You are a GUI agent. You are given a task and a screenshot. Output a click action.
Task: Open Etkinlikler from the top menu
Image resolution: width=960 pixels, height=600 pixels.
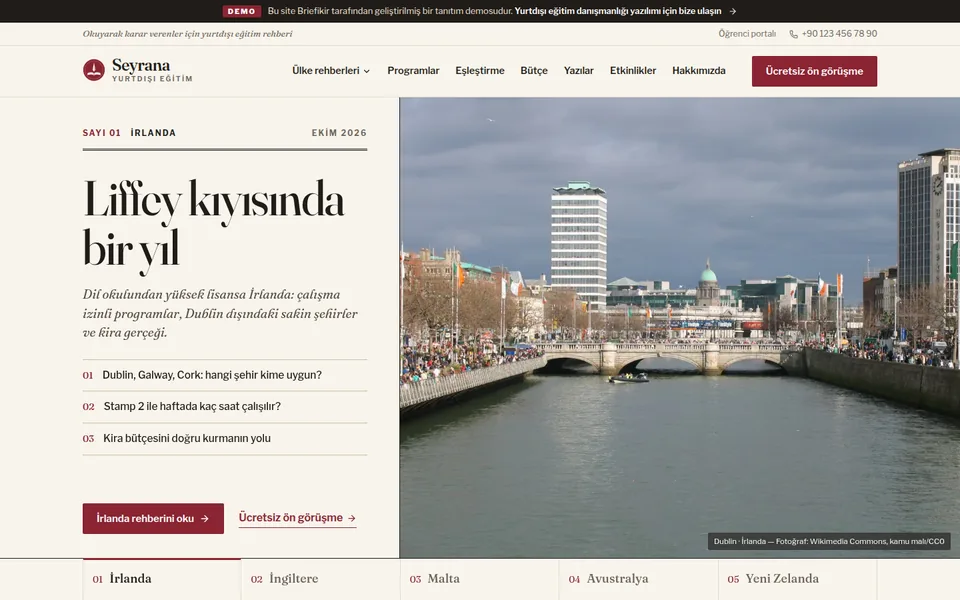pos(633,70)
